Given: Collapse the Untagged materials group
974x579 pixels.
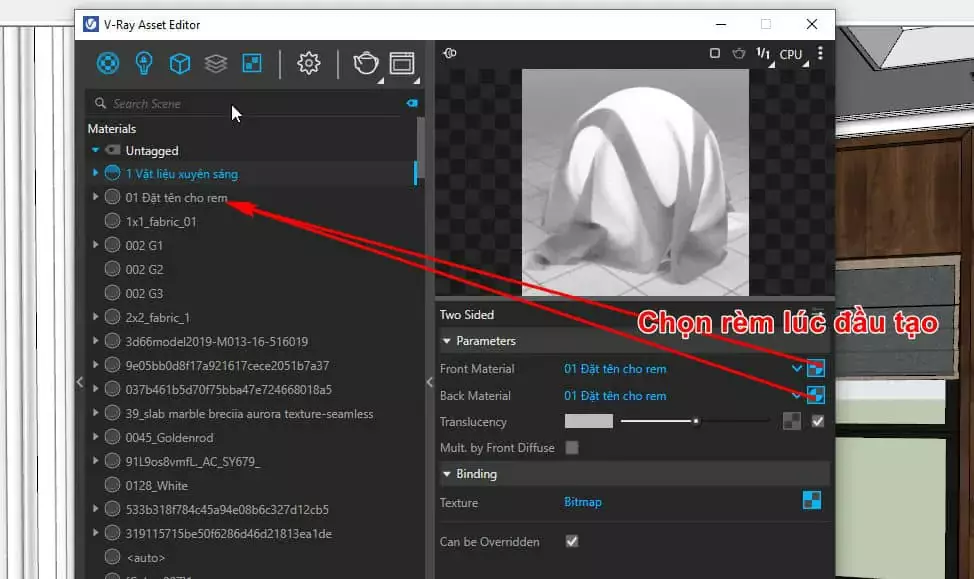Looking at the screenshot, I should tap(97, 150).
